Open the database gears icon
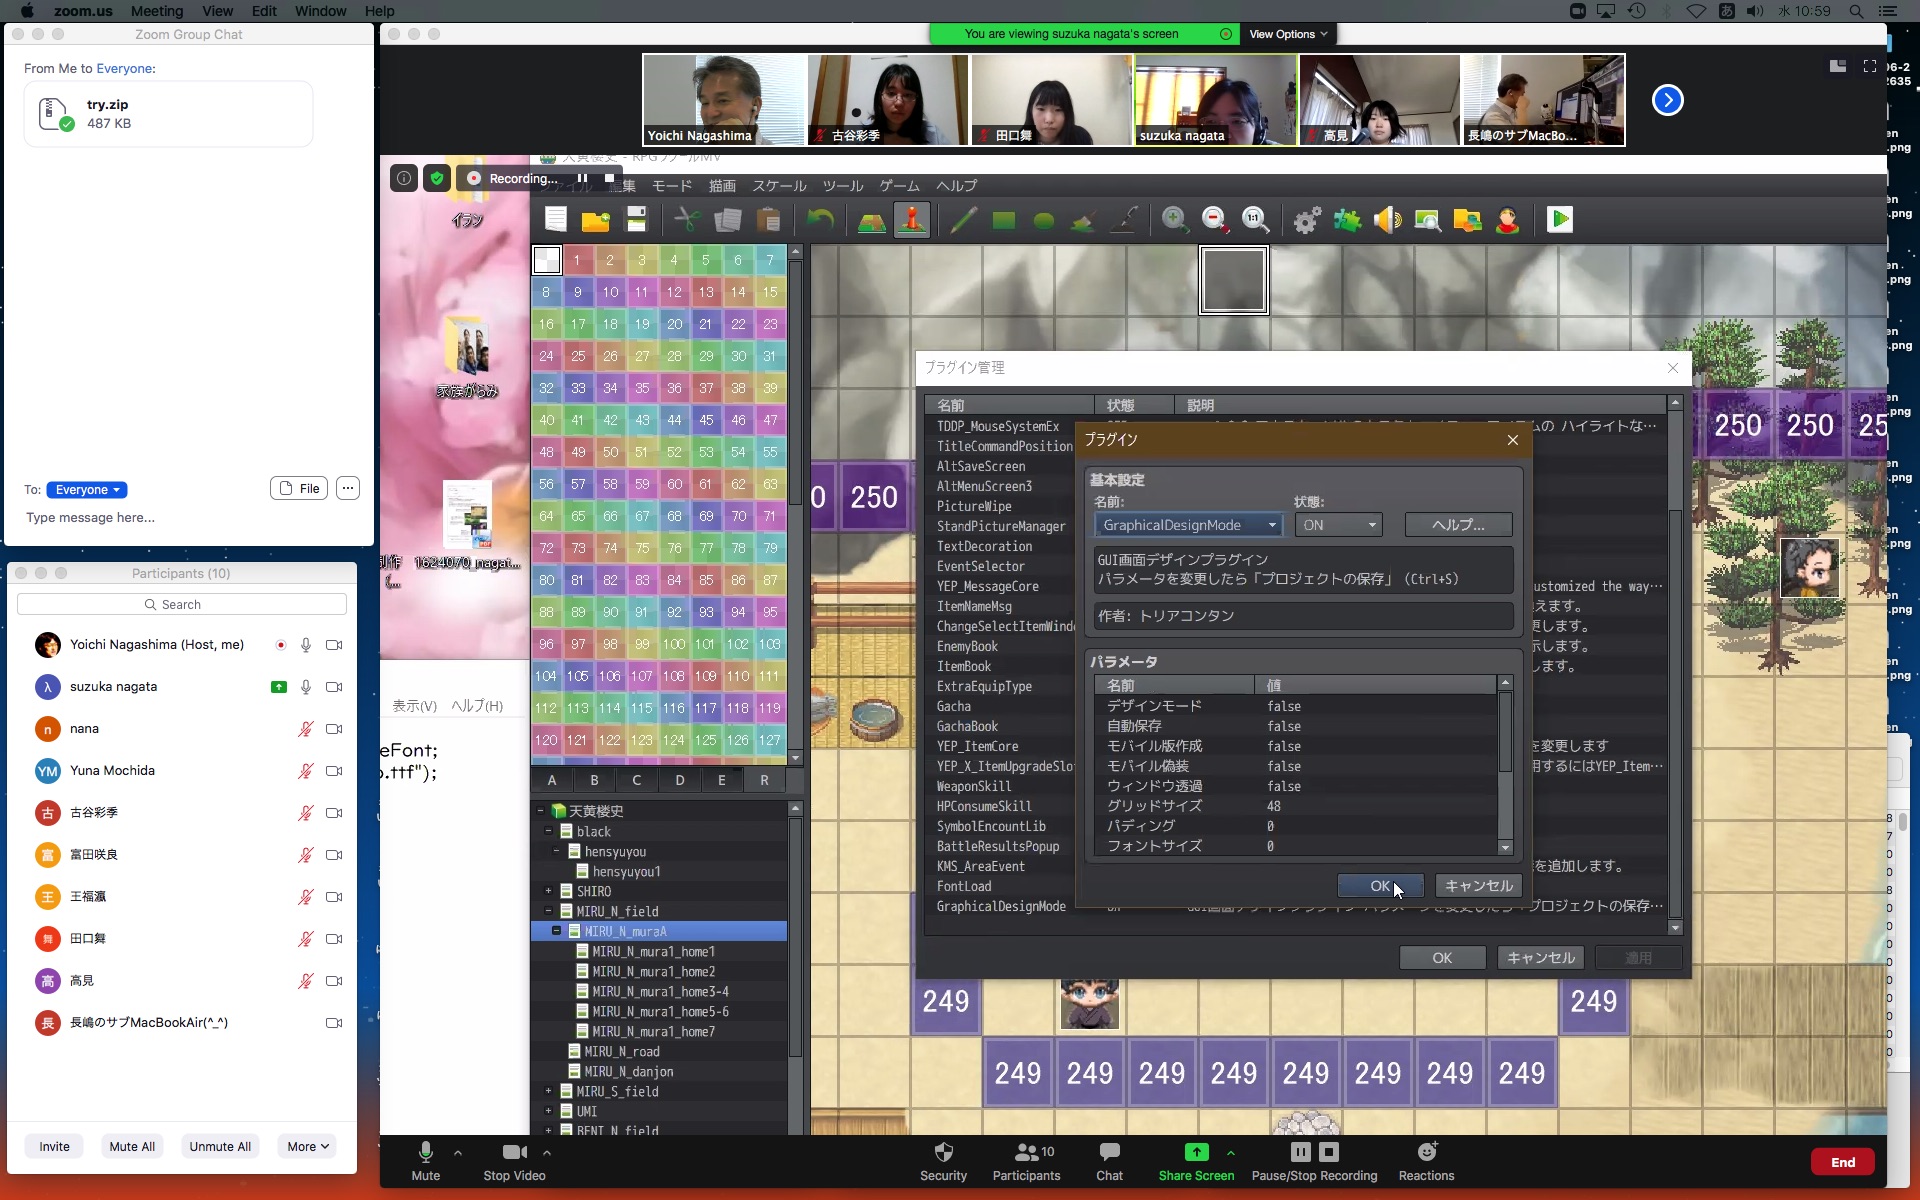 pyautogui.click(x=1307, y=220)
